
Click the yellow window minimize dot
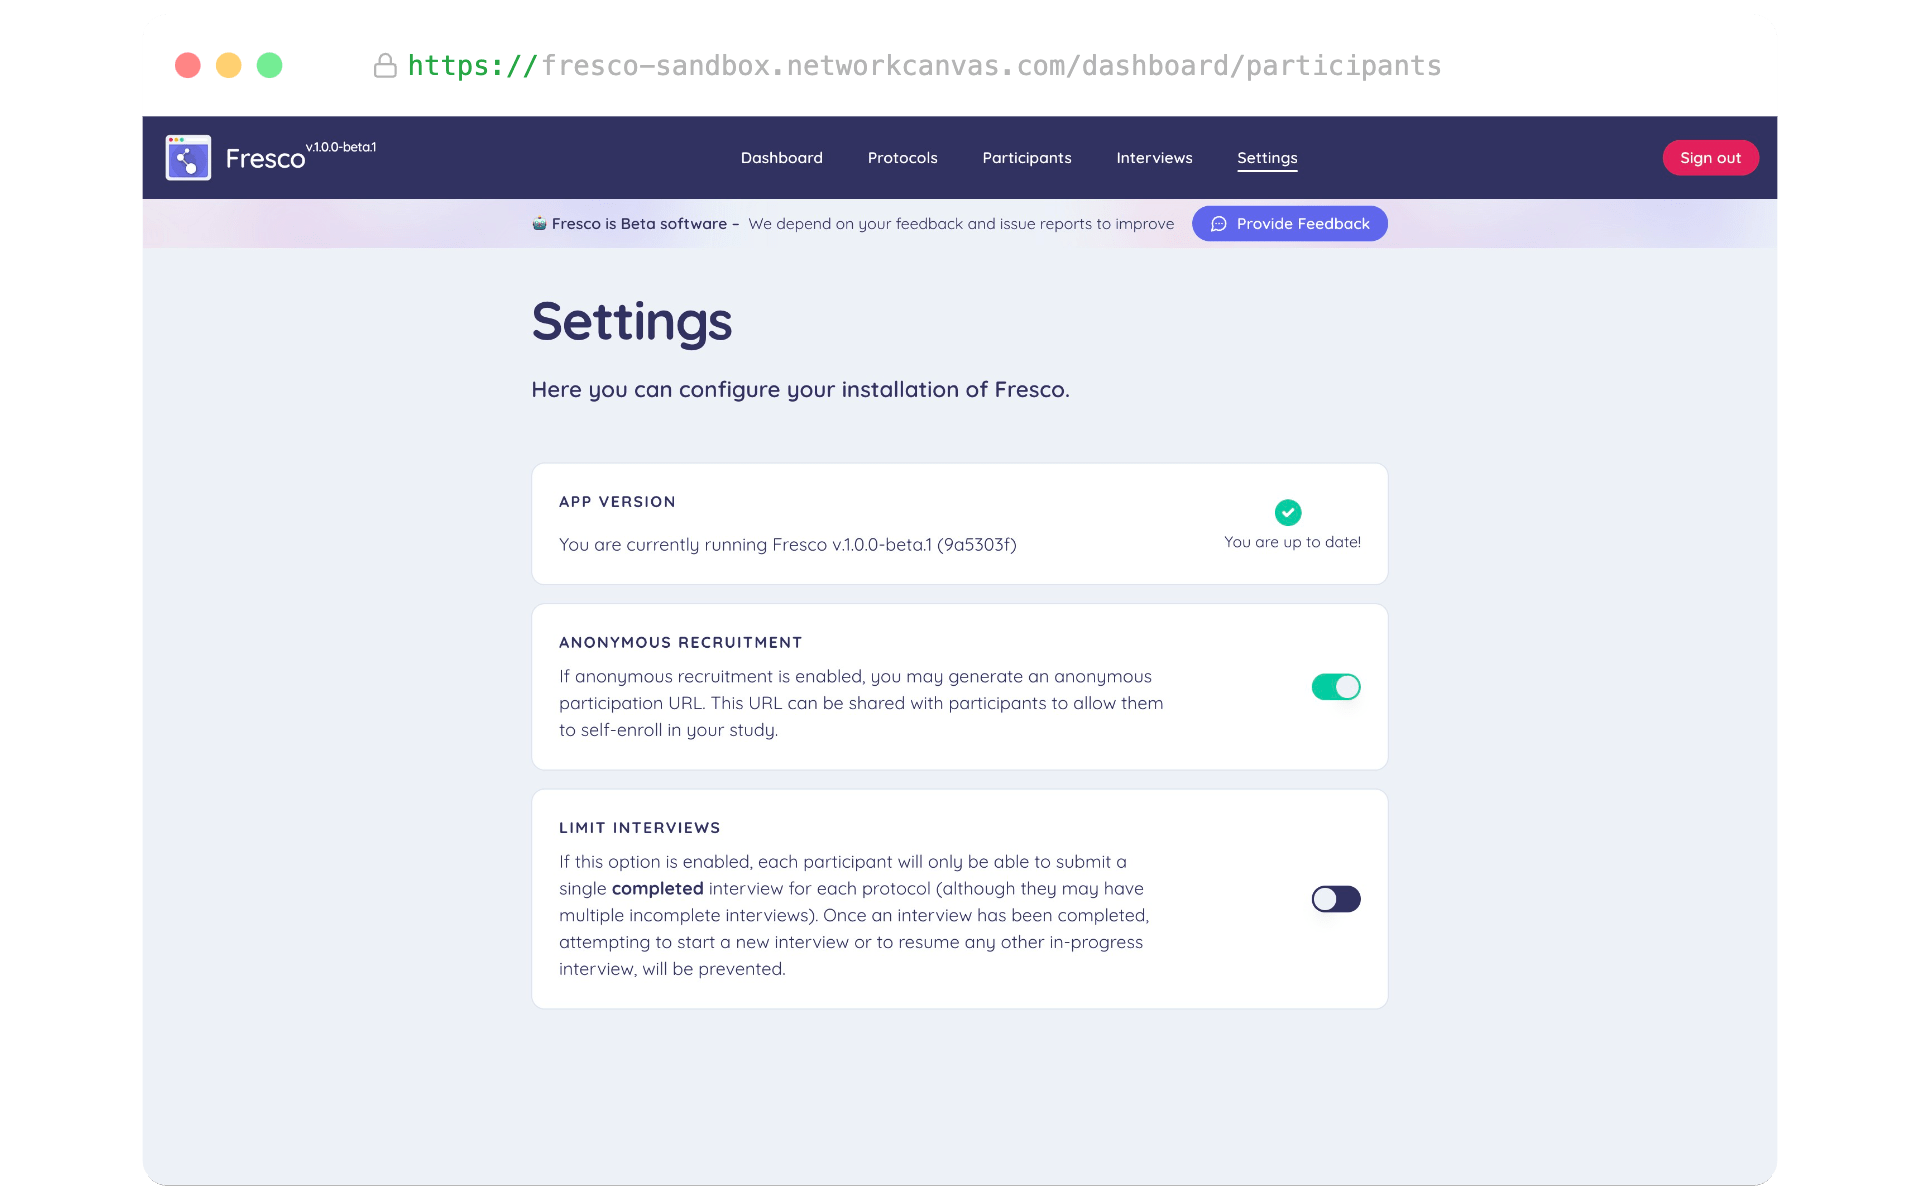tap(229, 66)
